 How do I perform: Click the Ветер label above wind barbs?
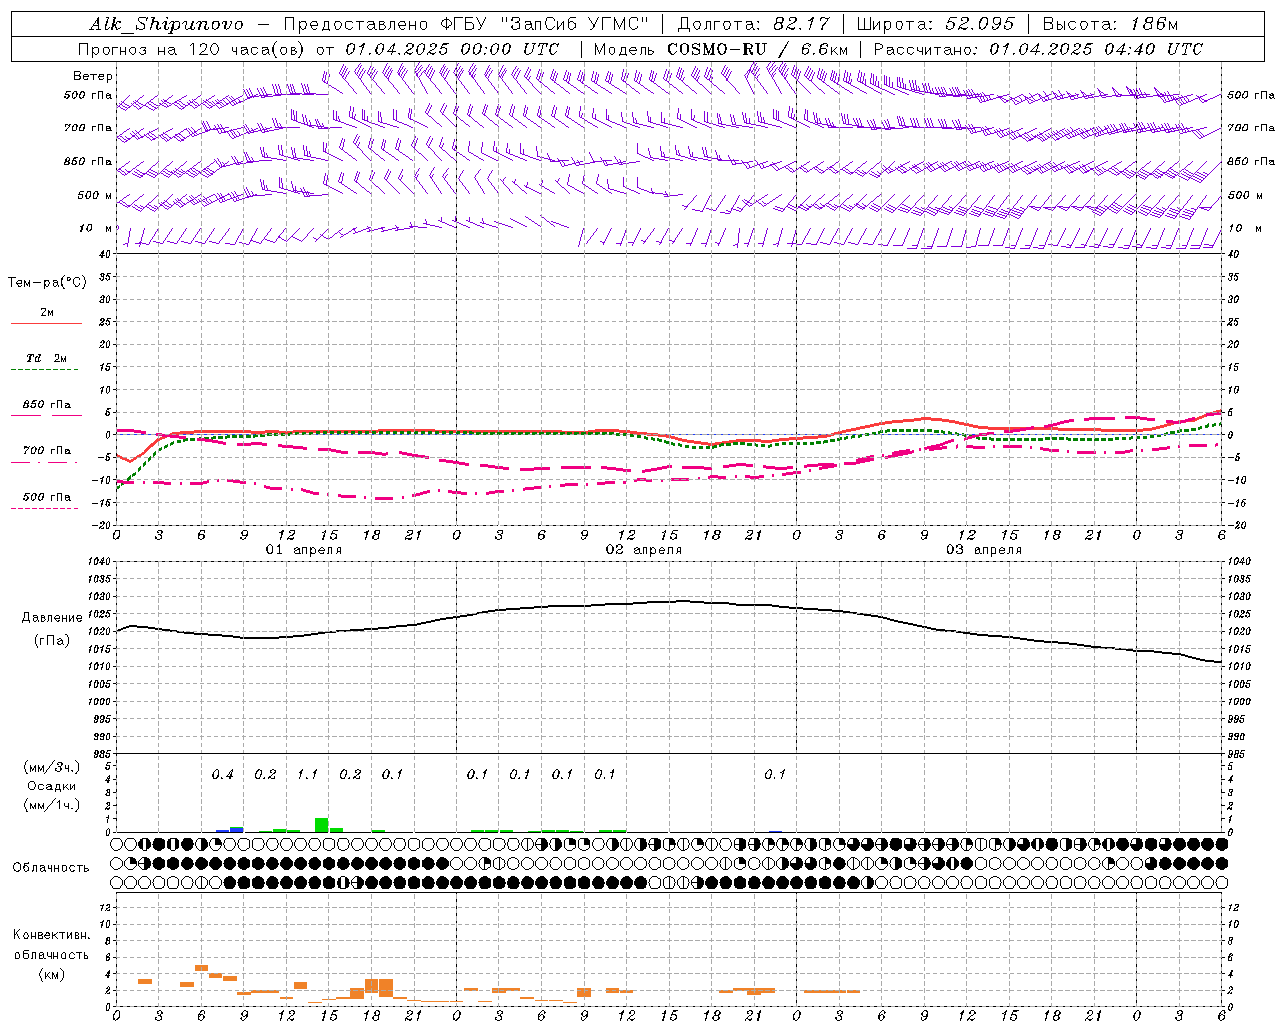pos(93,76)
